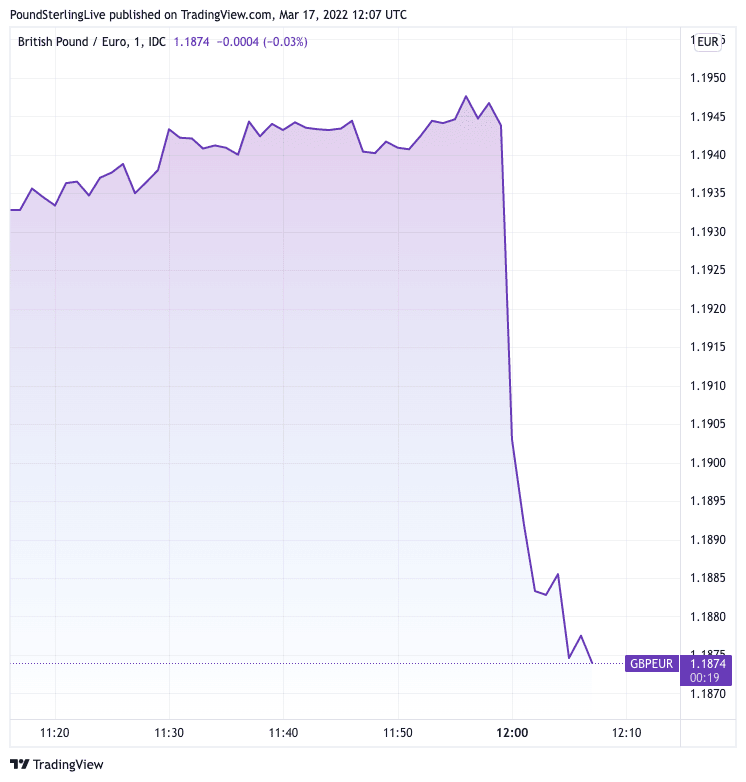Click the TradingView logo icon
746x782 pixels.
pyautogui.click(x=19, y=764)
